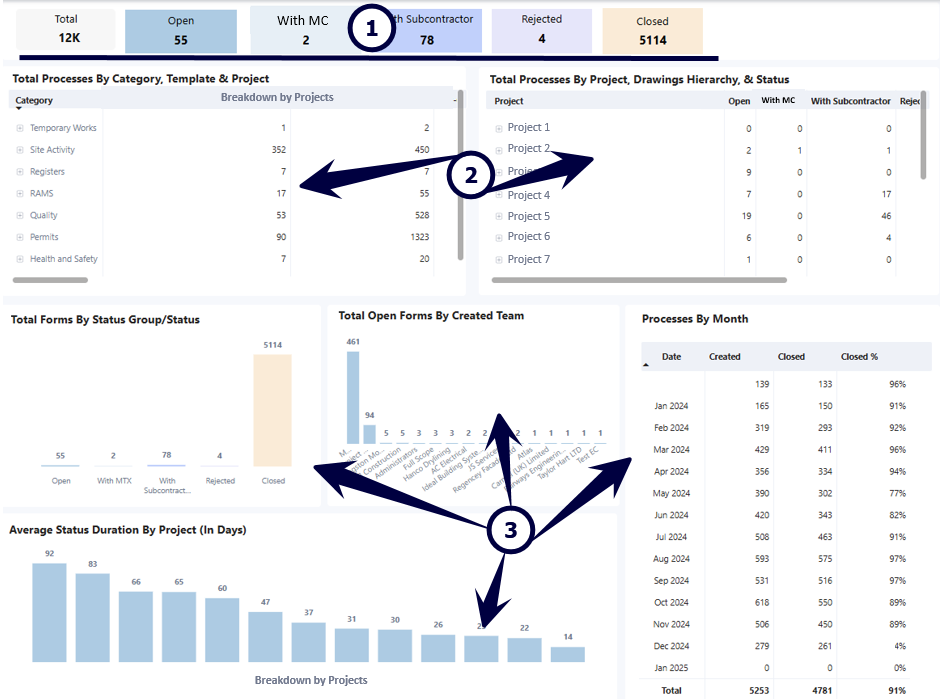The height and width of the screenshot is (699, 943).
Task: Select the Closed 5114 status card
Action: coord(653,31)
